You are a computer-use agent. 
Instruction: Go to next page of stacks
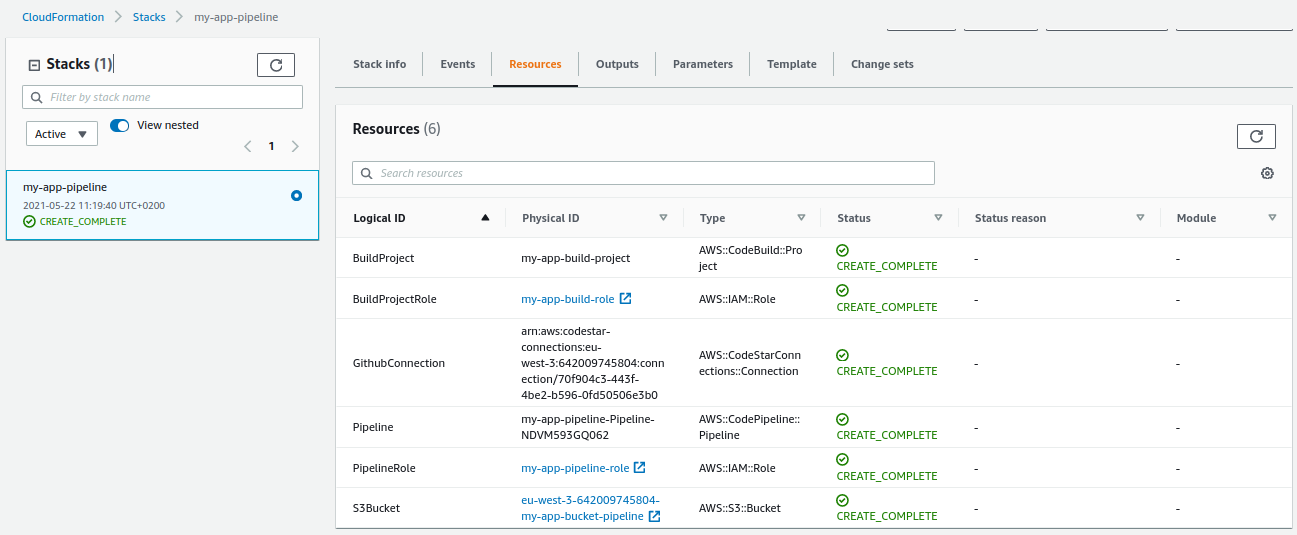tap(295, 146)
